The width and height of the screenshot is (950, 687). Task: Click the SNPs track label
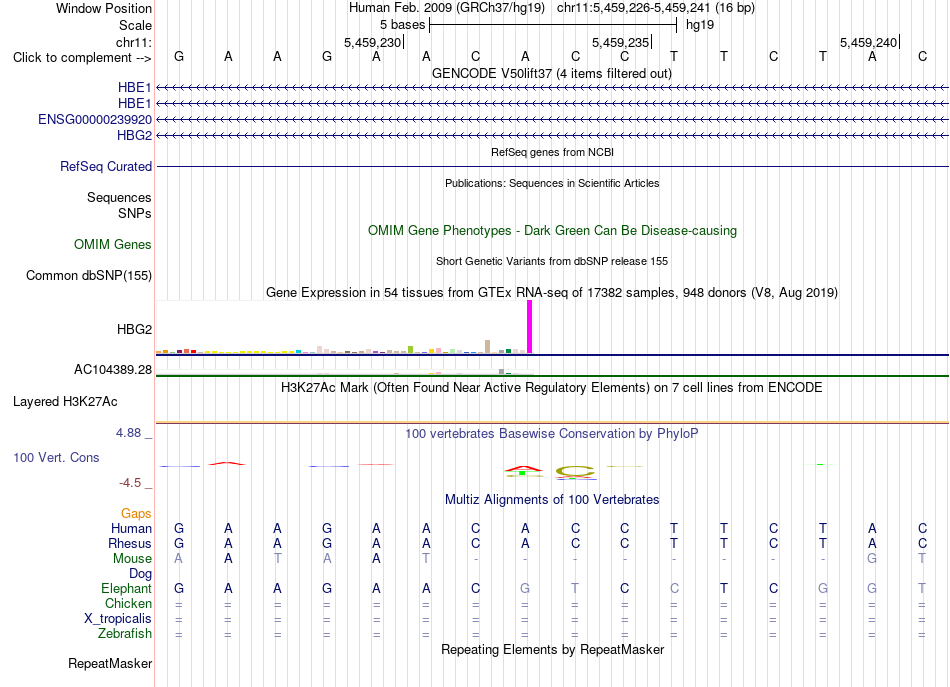[135, 213]
